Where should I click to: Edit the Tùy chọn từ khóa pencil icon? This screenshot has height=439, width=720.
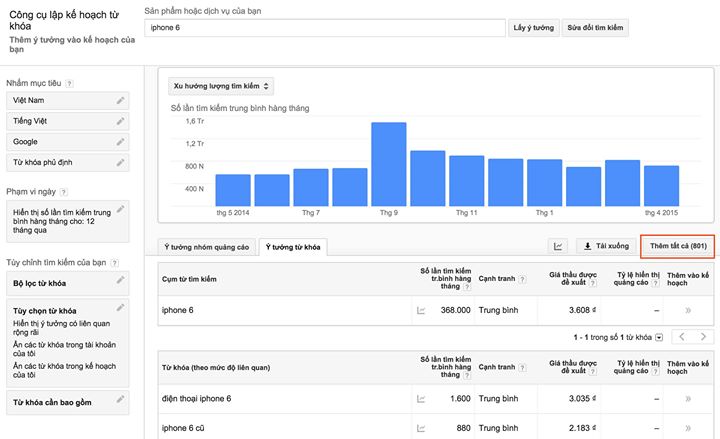coord(120,307)
